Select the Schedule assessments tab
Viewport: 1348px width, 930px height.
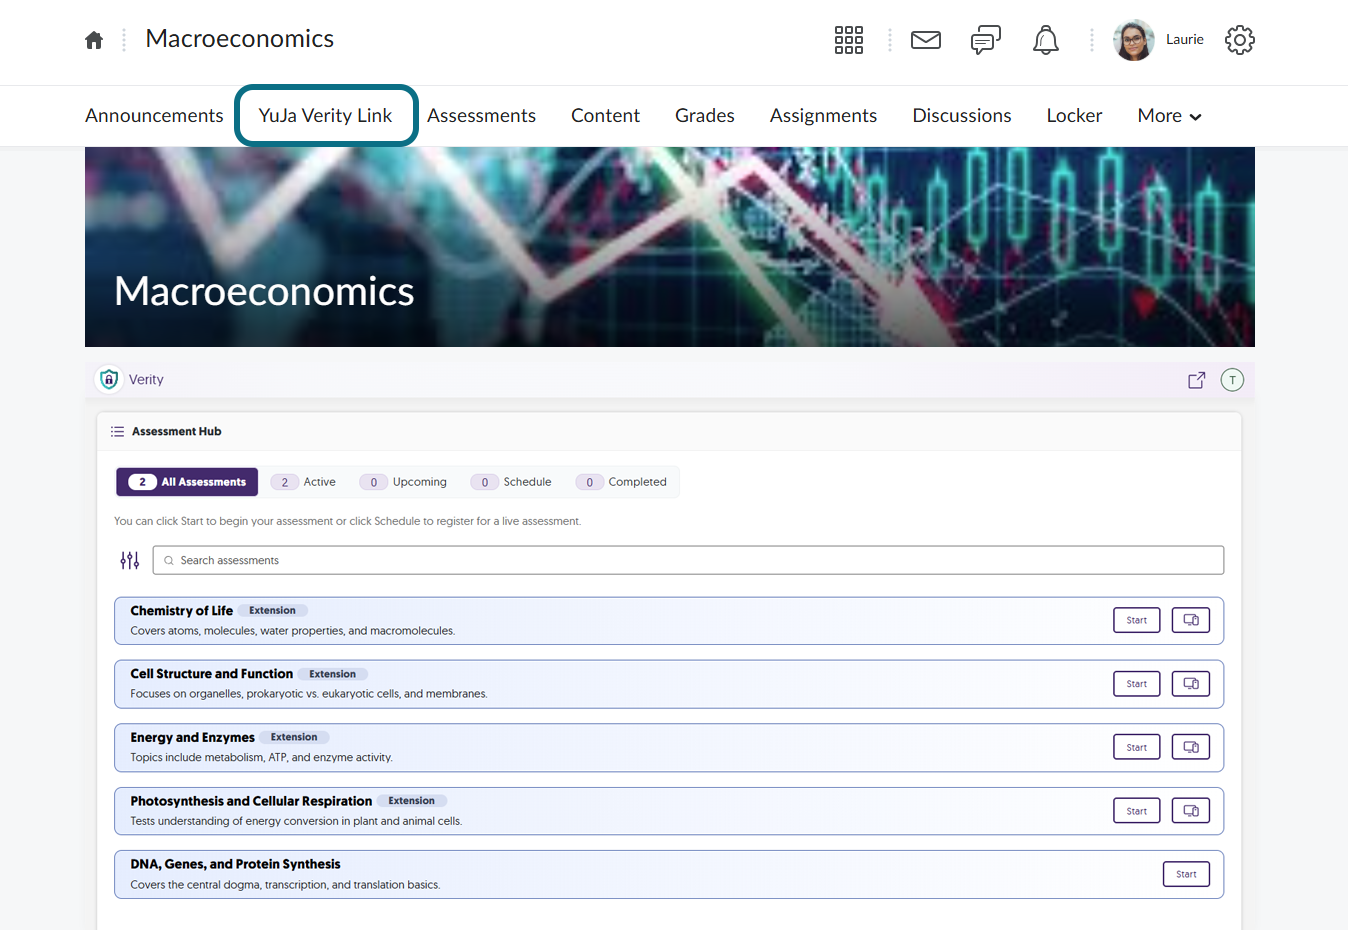tap(512, 482)
